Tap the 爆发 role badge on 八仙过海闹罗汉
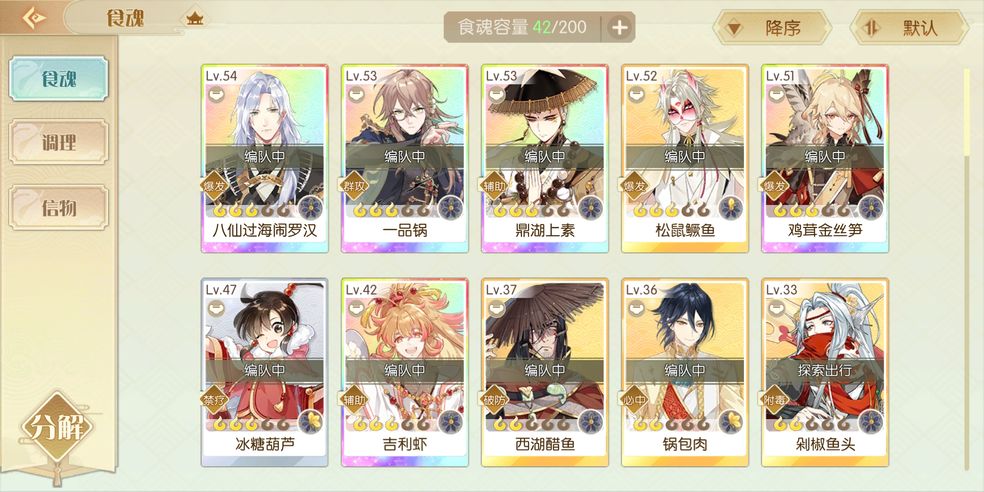Screen dimensions: 984x492 click(x=215, y=186)
